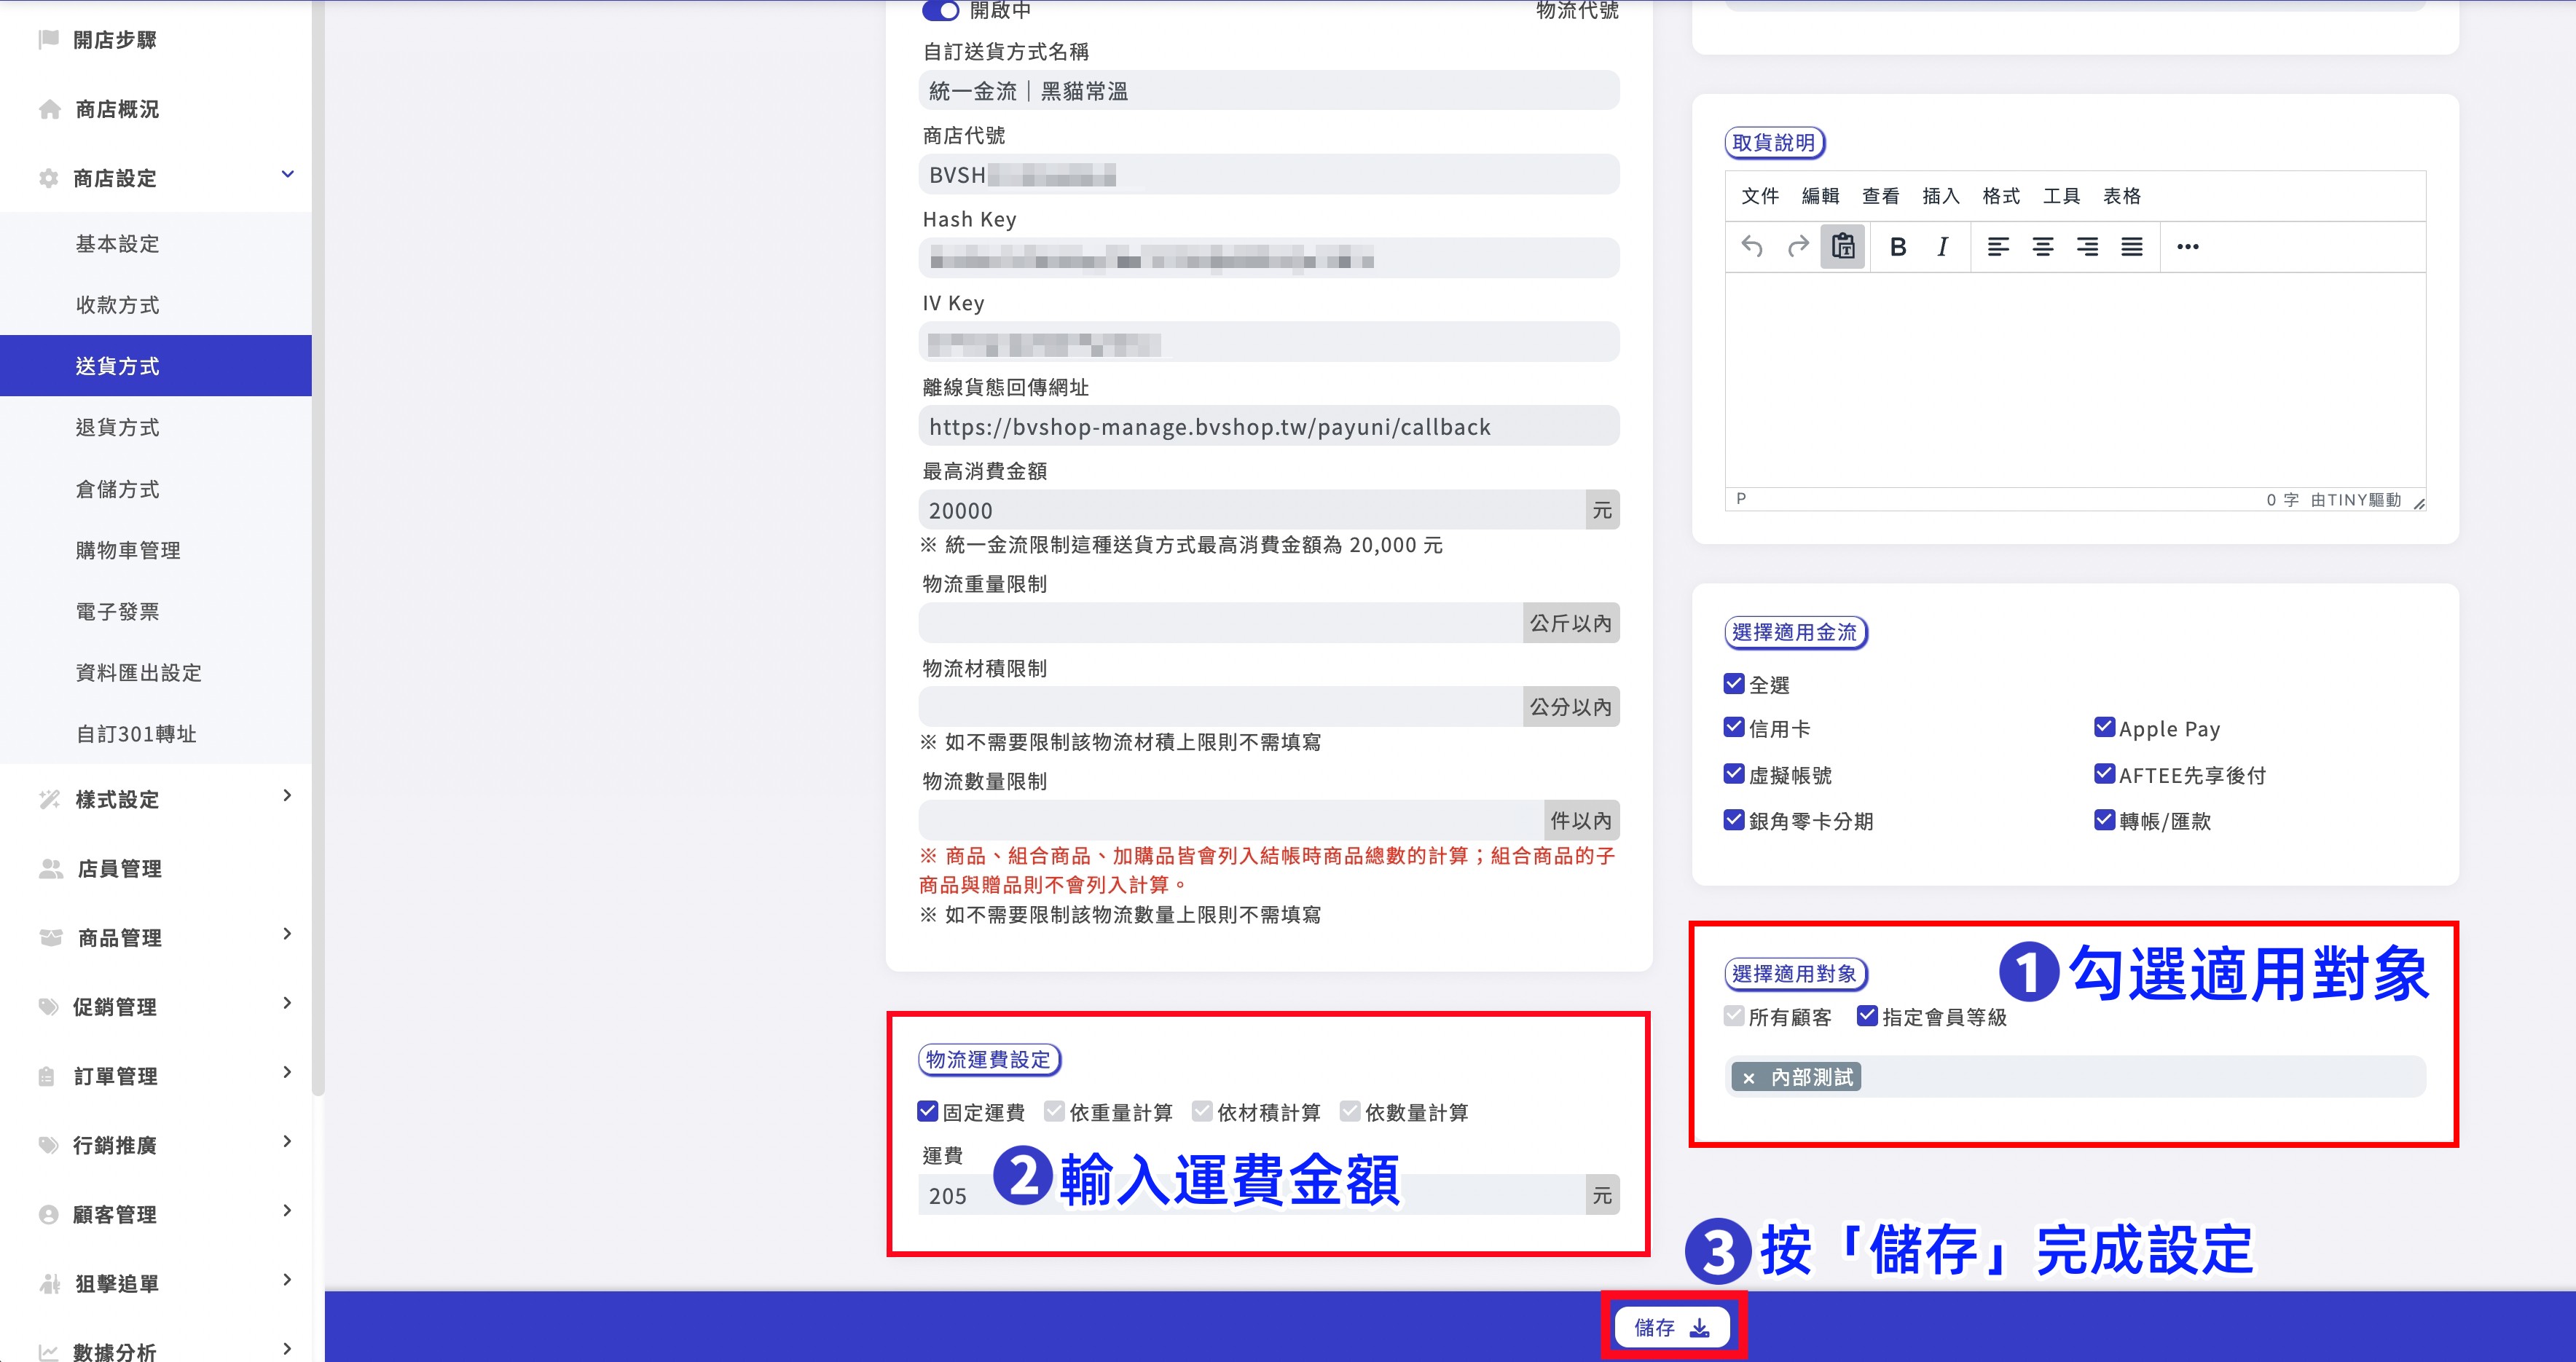Image resolution: width=2576 pixels, height=1362 pixels.
Task: Uncheck the 轉帳/匯款 checkbox
Action: coord(2104,820)
